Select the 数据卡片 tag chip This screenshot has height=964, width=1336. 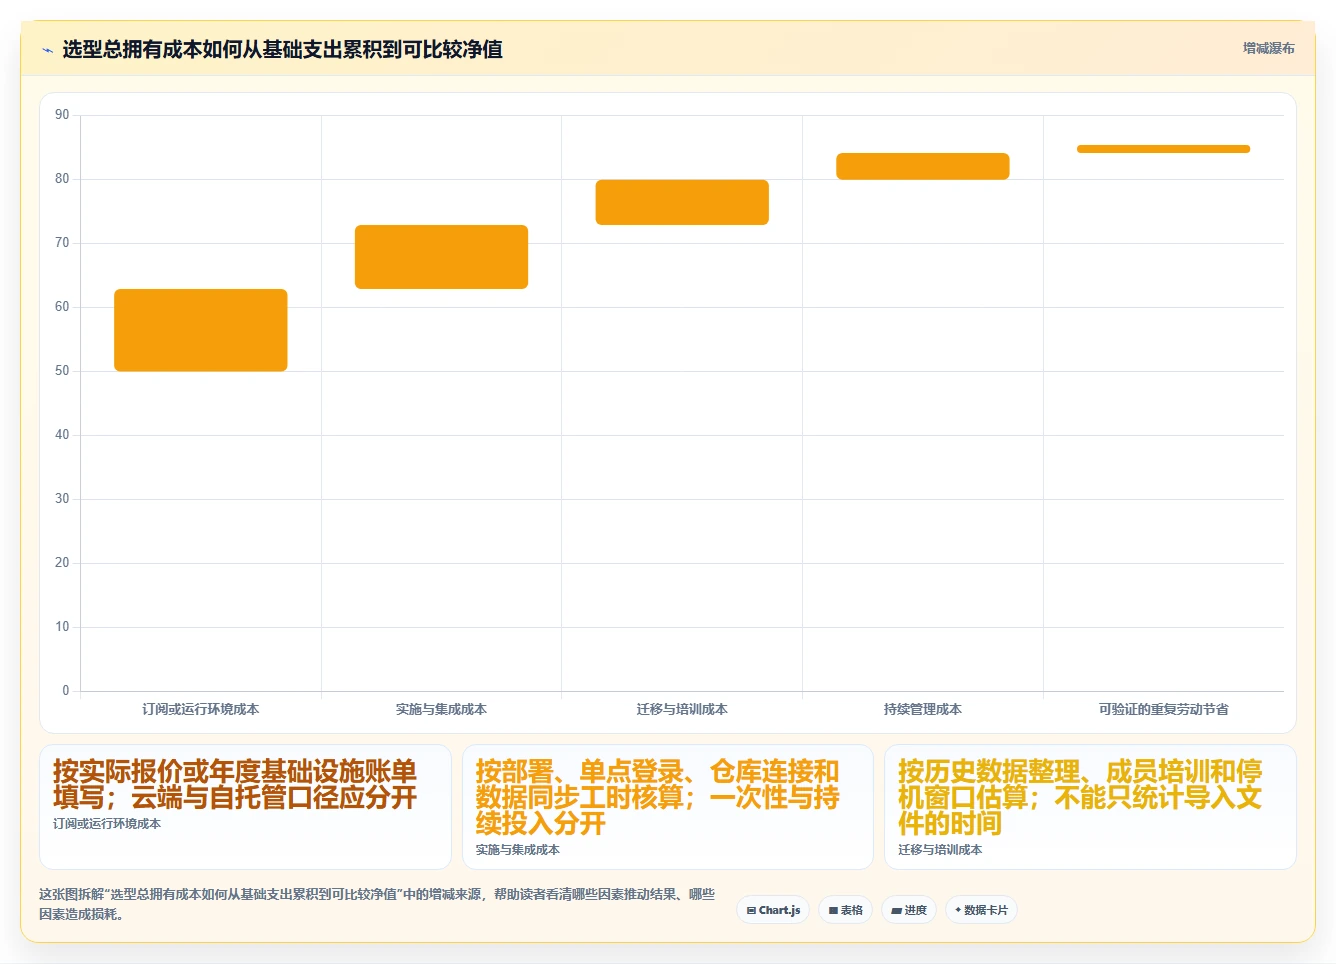pos(981,910)
